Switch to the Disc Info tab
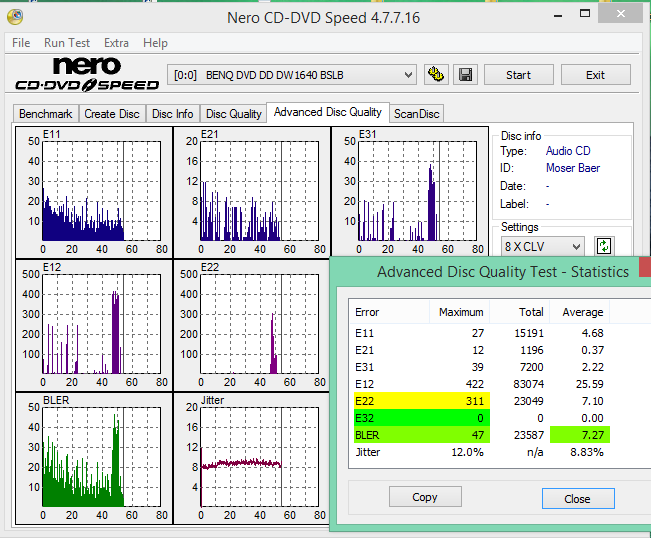 [x=173, y=114]
